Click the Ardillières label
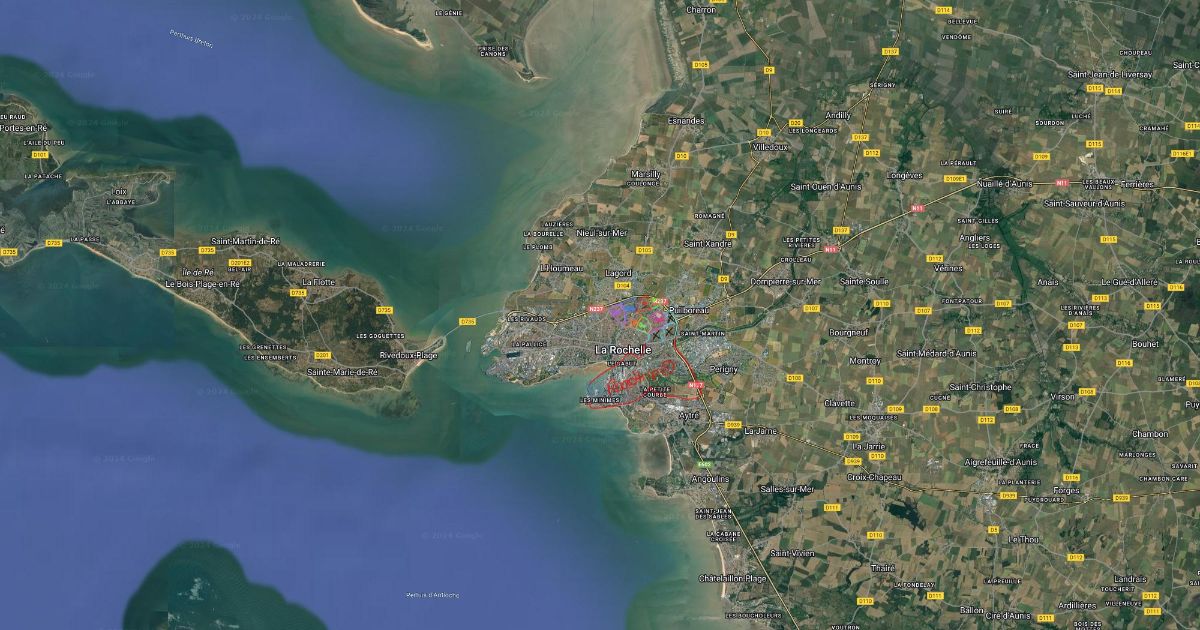This screenshot has height=630, width=1200. [1076, 605]
